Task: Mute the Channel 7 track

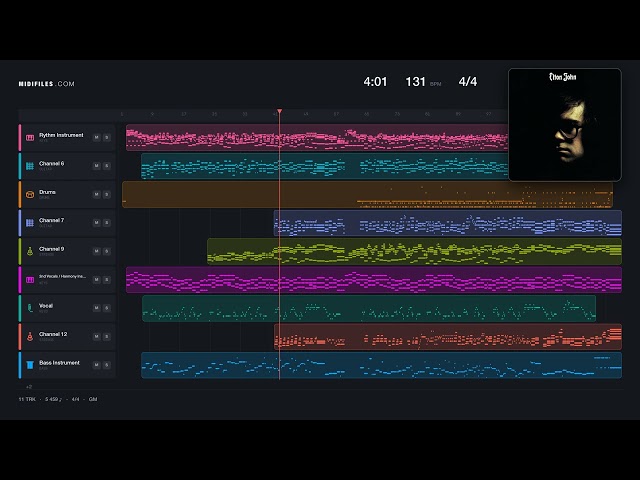Action: (x=96, y=222)
